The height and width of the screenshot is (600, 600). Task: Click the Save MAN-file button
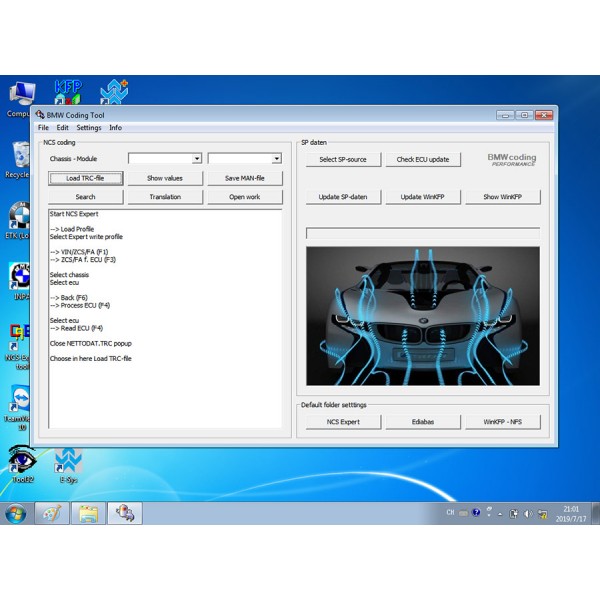[x=245, y=178]
